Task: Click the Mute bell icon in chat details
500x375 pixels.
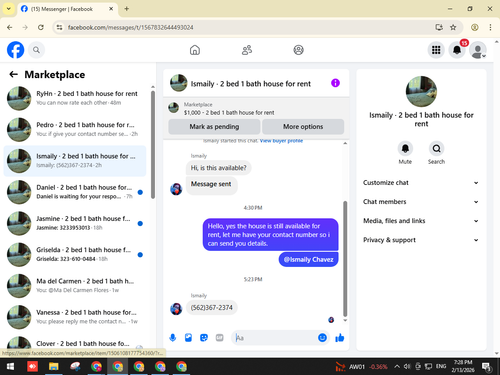Action: (405, 148)
